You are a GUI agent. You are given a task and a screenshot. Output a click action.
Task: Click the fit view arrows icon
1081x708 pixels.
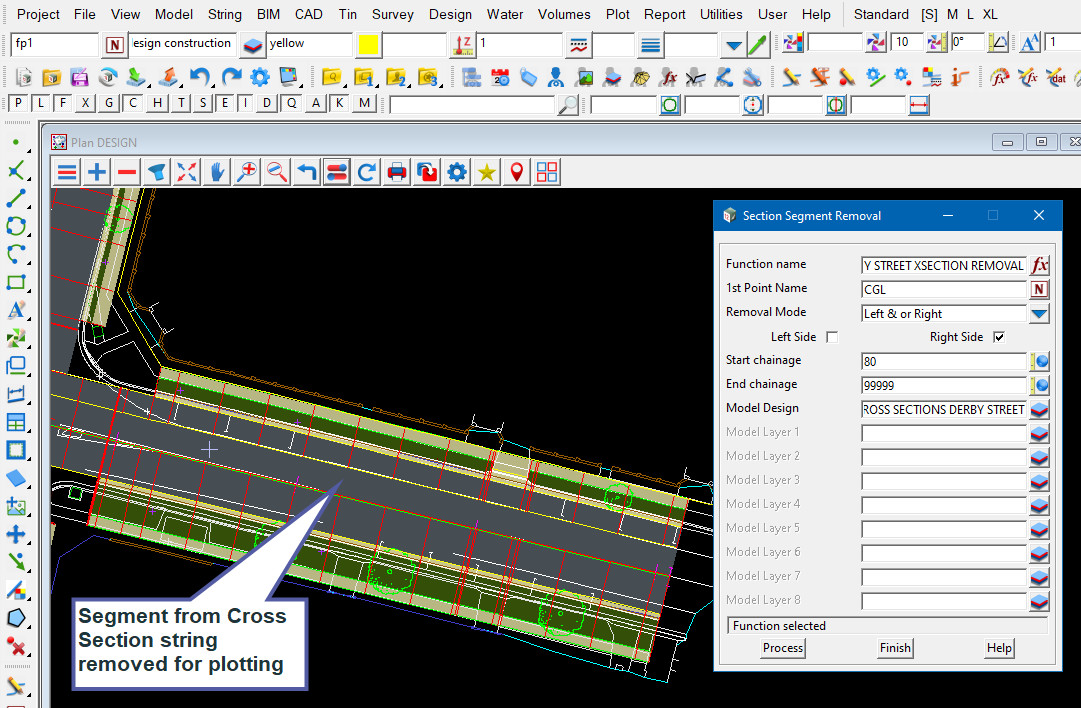tap(187, 172)
